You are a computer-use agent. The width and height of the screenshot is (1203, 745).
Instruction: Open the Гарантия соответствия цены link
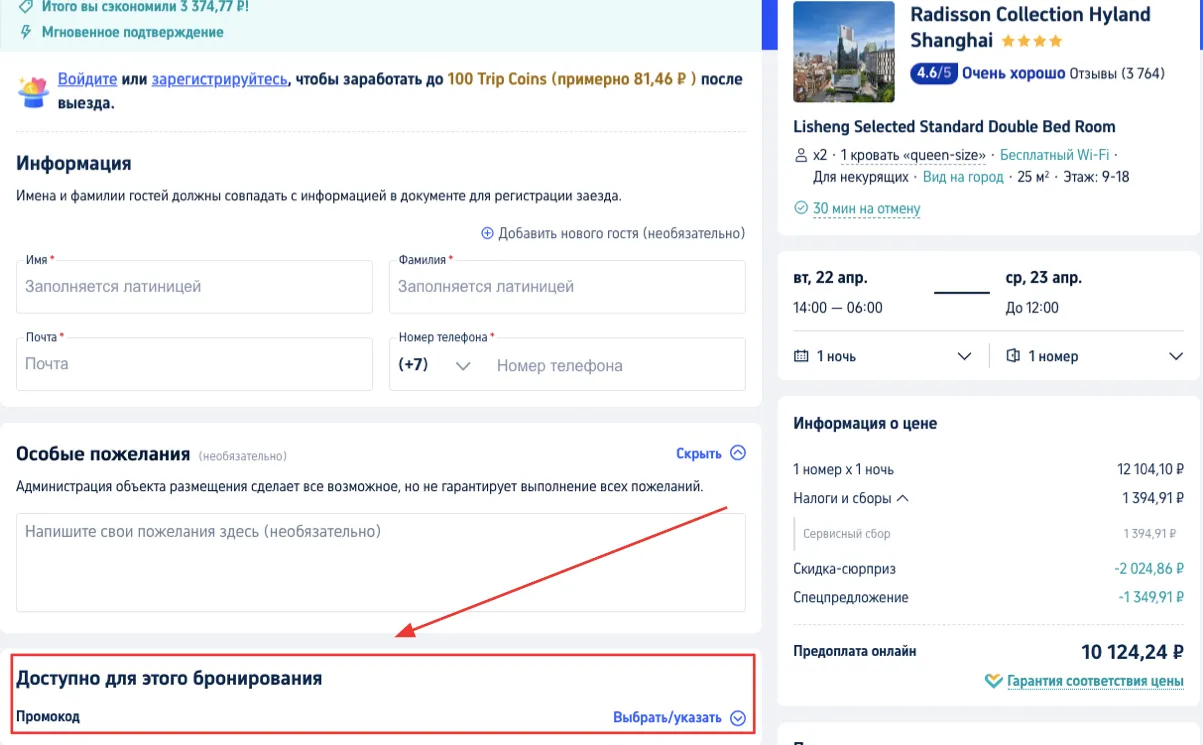1095,681
